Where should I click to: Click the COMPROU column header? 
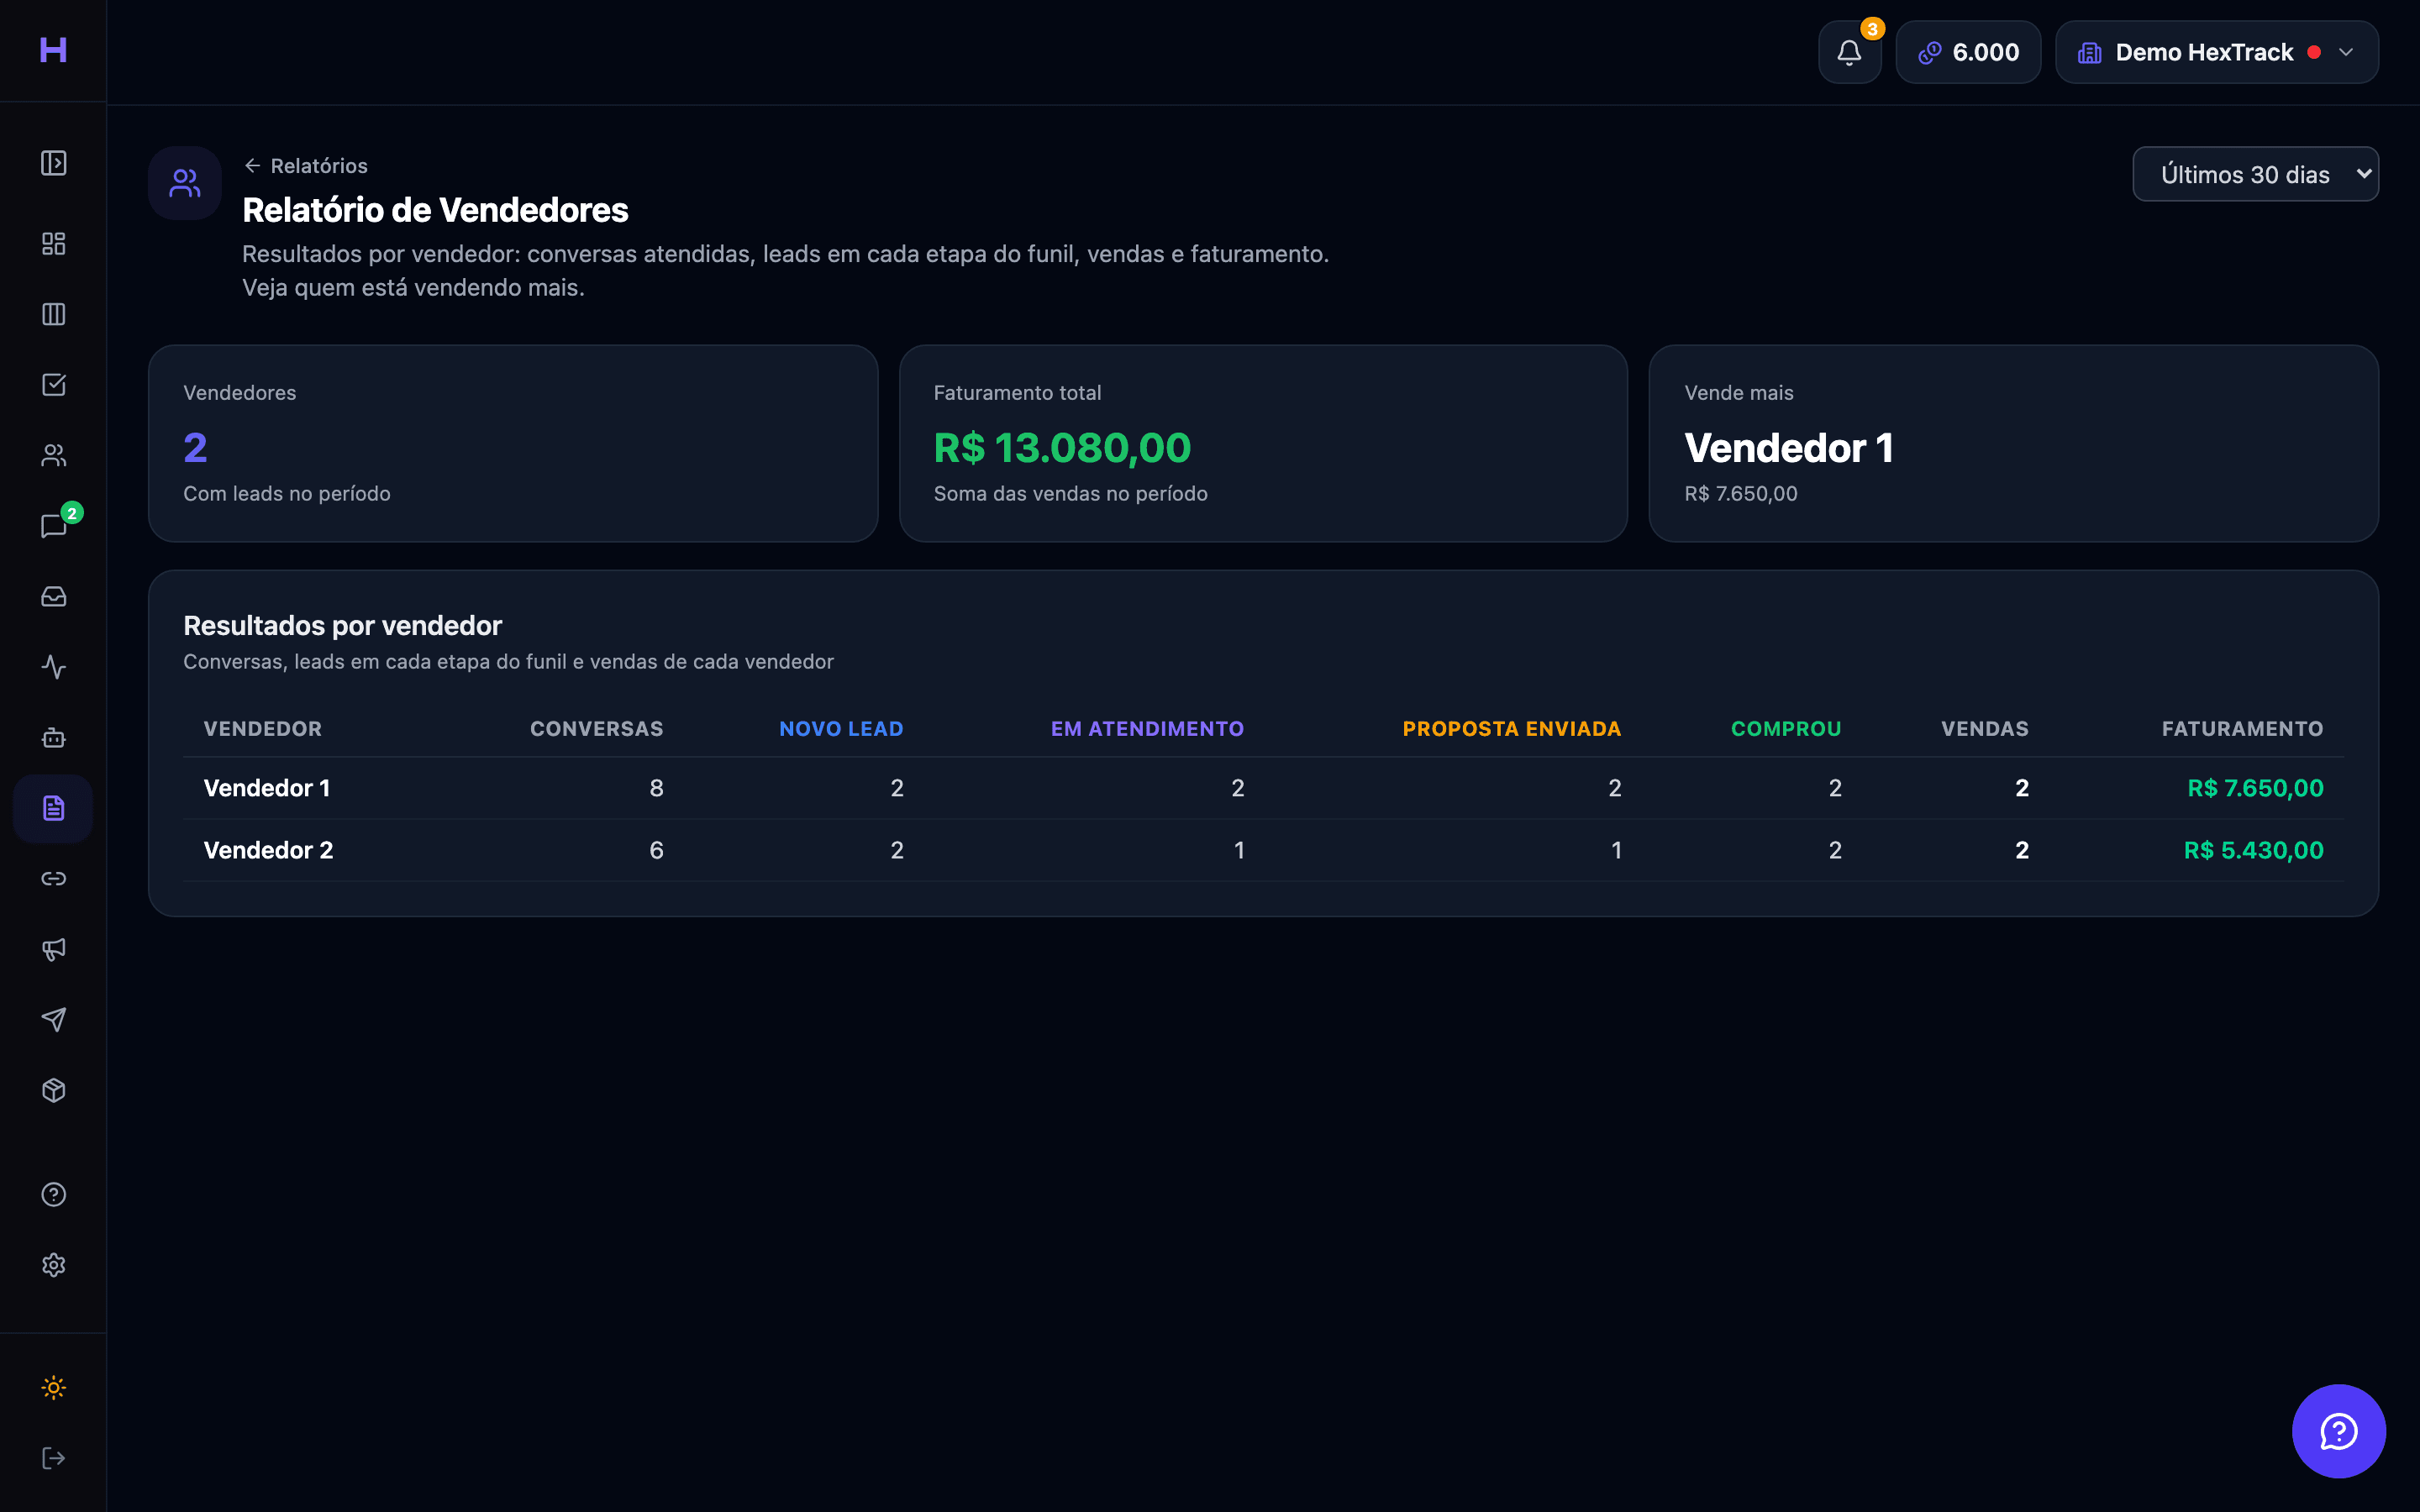pyautogui.click(x=1786, y=729)
